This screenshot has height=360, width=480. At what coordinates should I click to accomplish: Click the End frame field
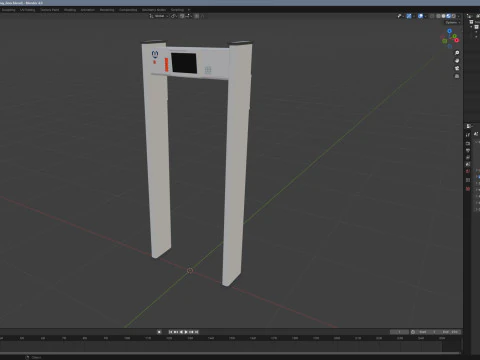(451, 332)
